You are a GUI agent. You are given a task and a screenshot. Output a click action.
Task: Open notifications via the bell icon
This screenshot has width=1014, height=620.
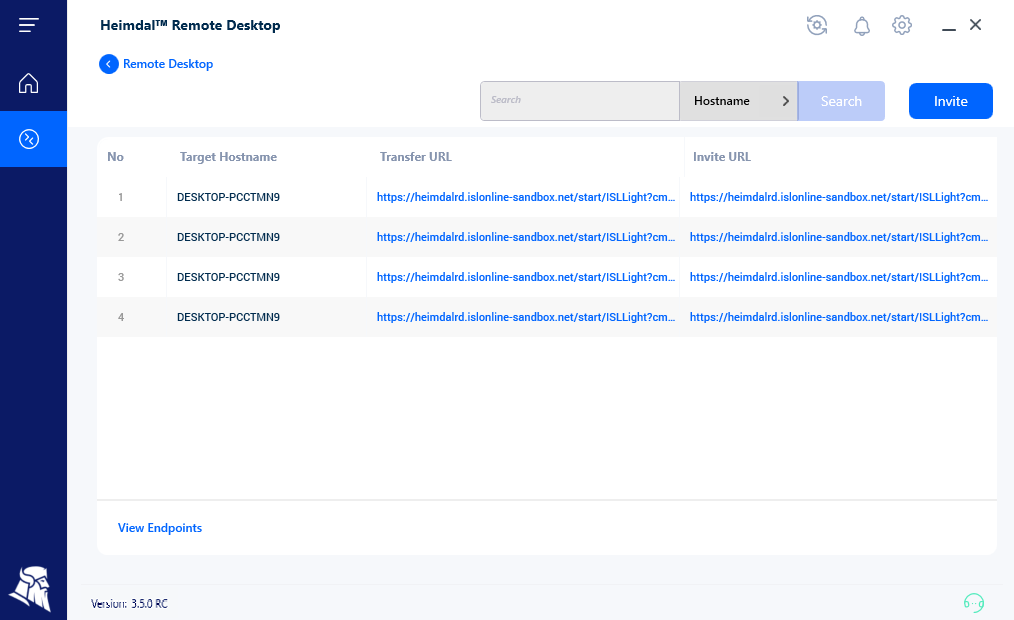(861, 25)
